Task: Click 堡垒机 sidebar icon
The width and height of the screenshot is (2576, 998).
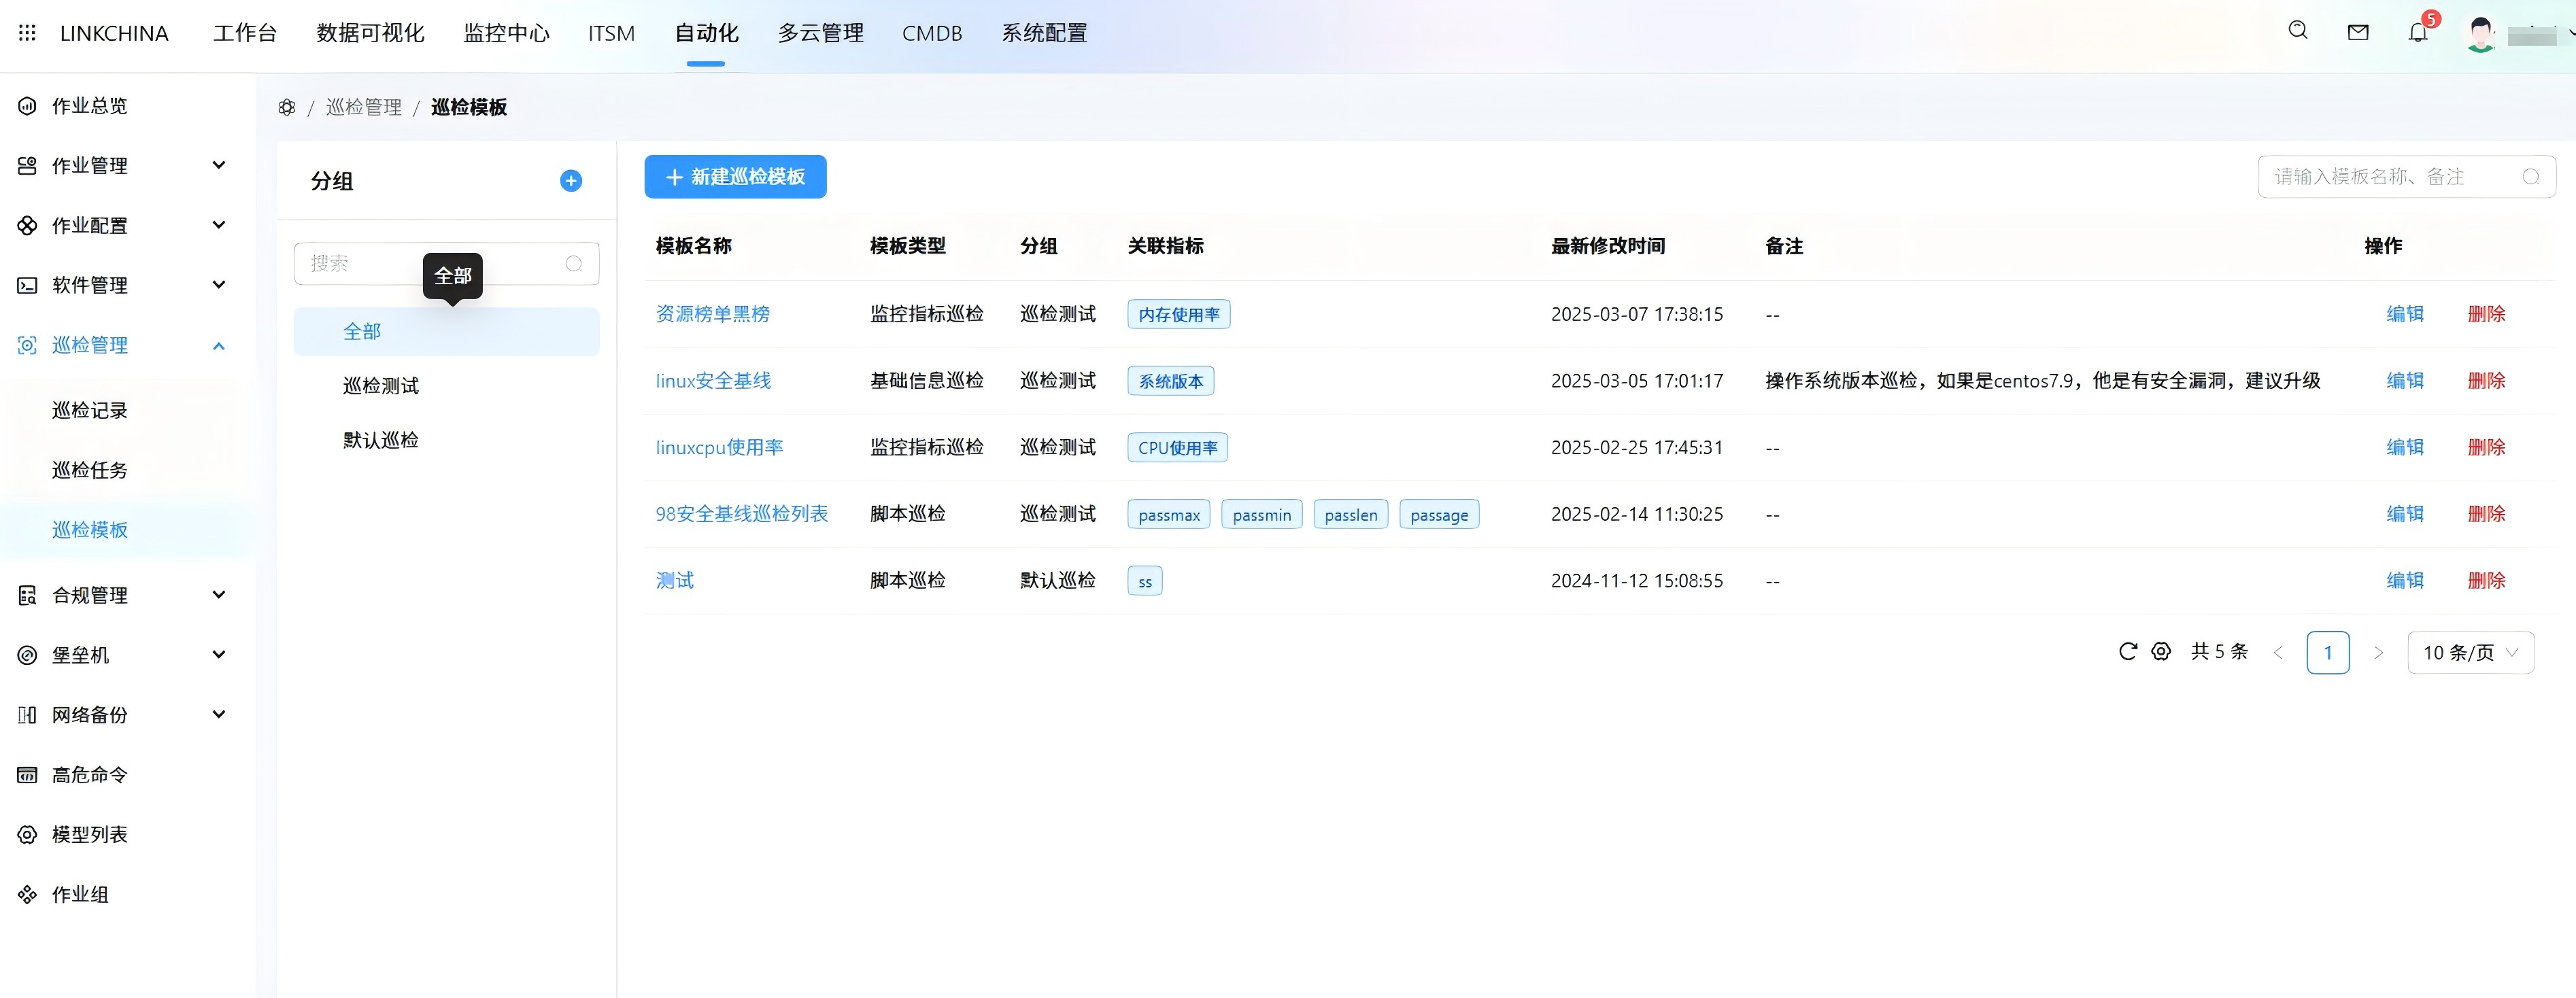Action: (x=27, y=655)
